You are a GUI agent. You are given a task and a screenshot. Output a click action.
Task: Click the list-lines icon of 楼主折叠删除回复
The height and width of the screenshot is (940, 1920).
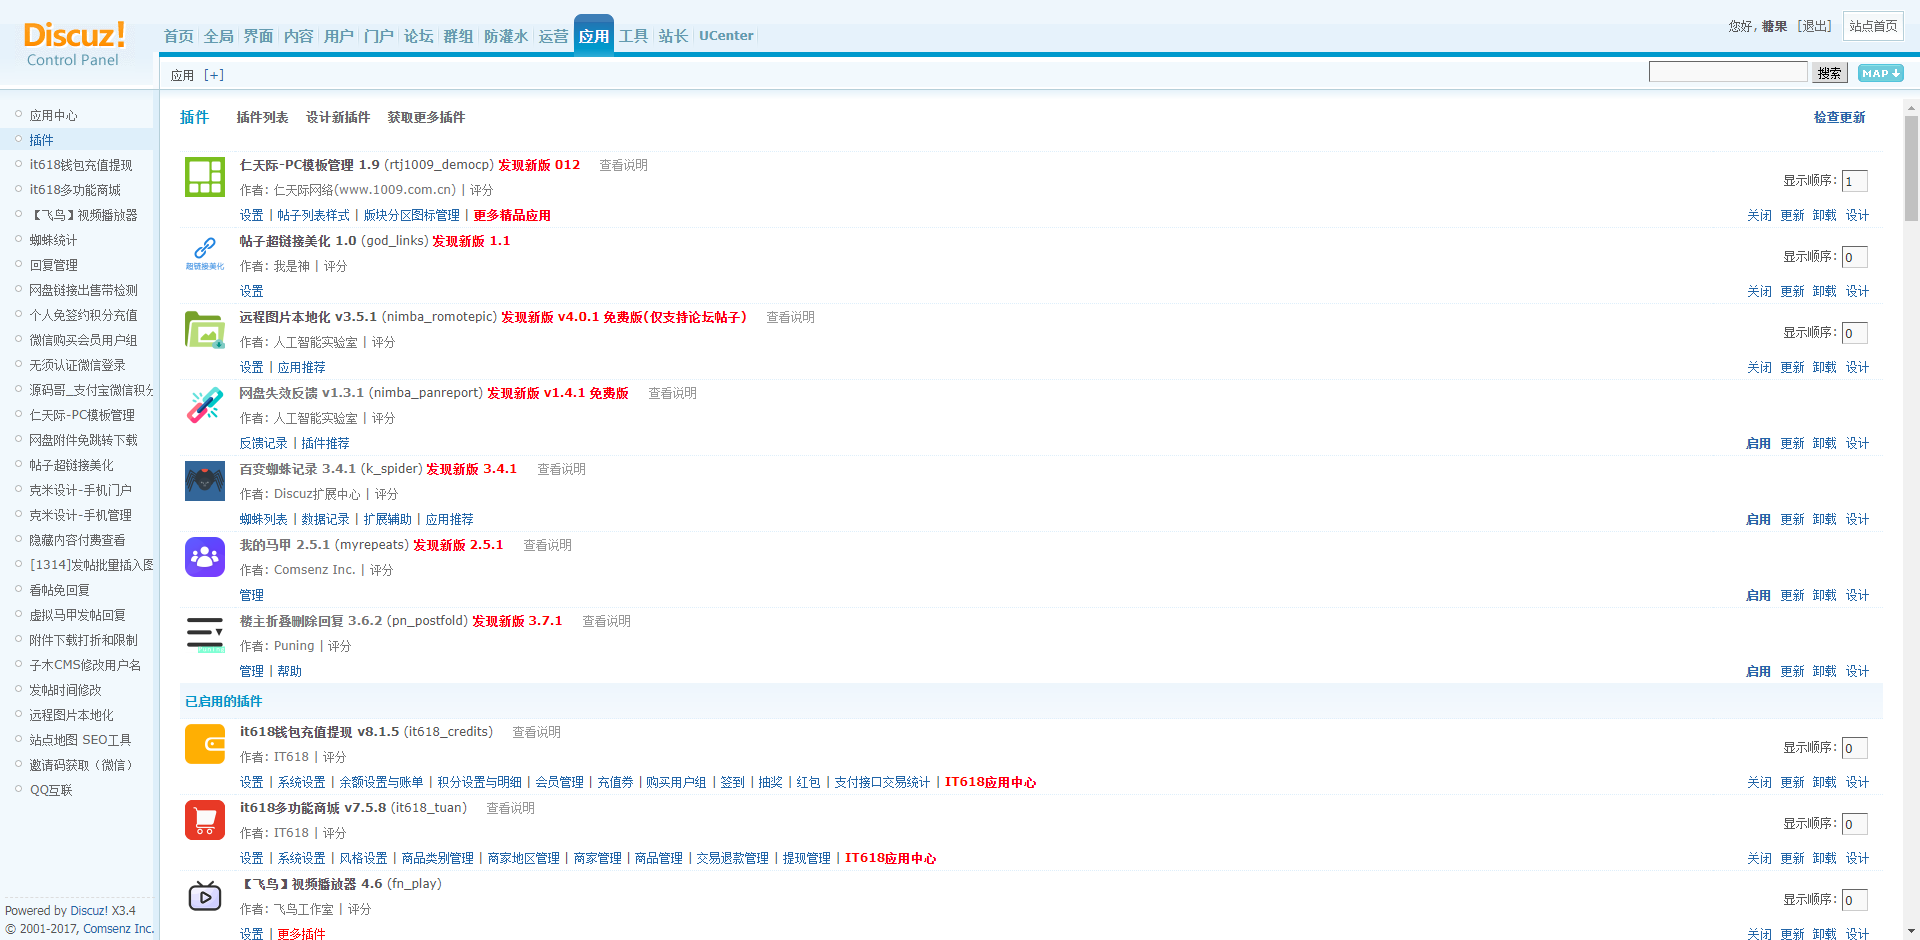[205, 634]
